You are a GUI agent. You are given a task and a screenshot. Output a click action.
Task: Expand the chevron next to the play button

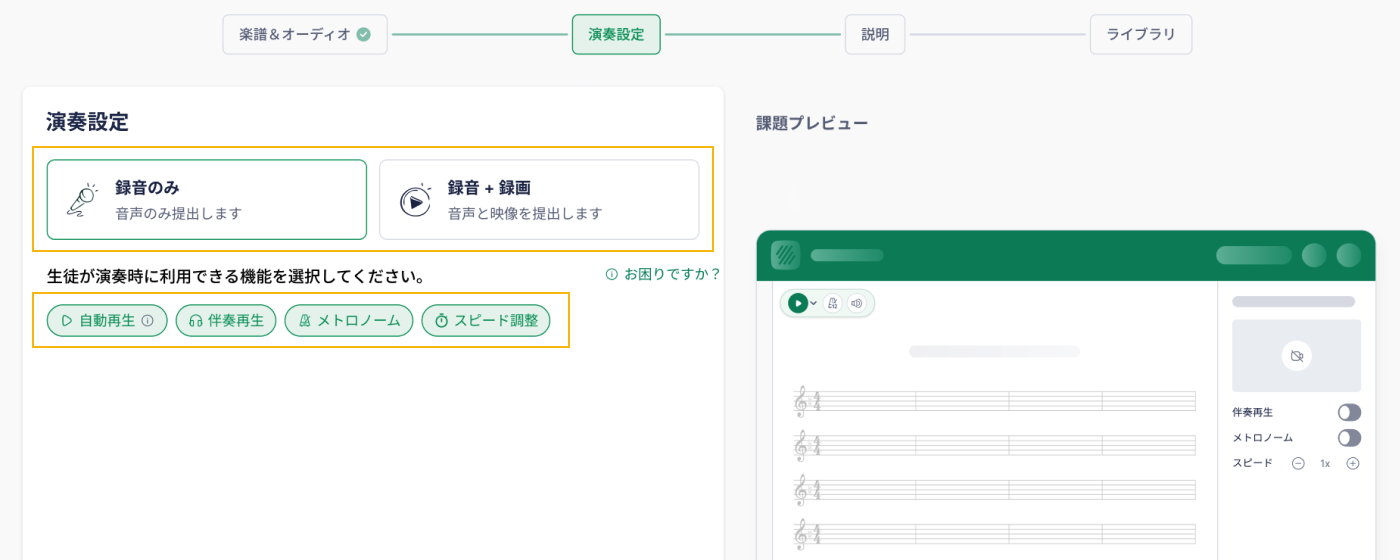coord(814,303)
